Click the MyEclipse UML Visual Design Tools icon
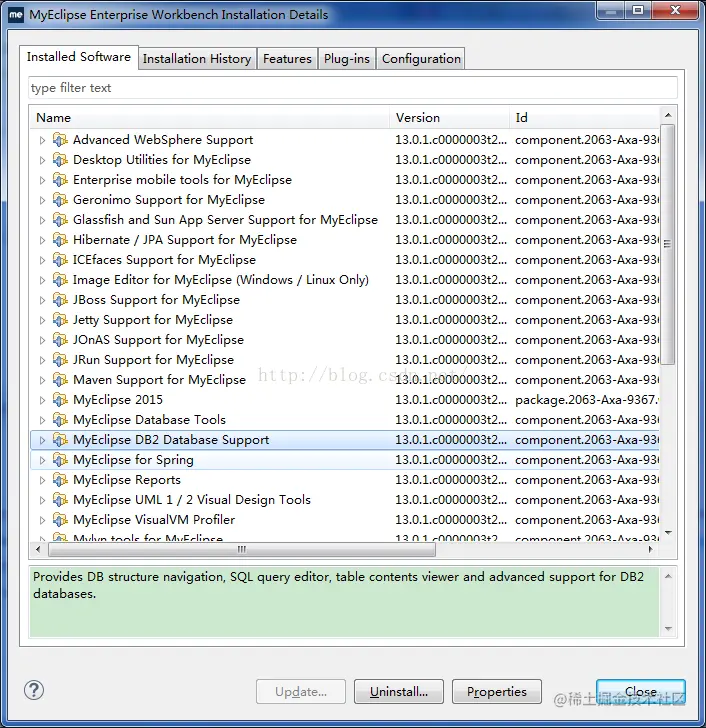This screenshot has width=706, height=728. (60, 499)
